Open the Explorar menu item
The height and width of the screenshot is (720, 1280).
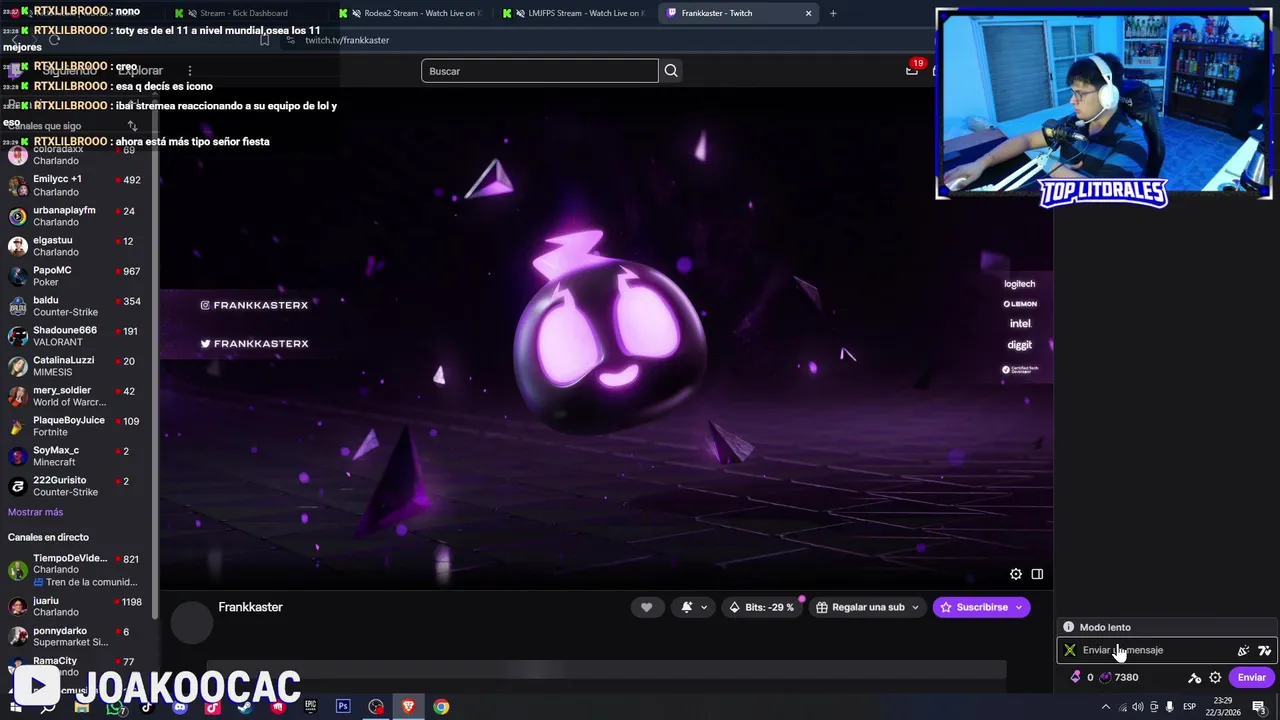point(140,71)
